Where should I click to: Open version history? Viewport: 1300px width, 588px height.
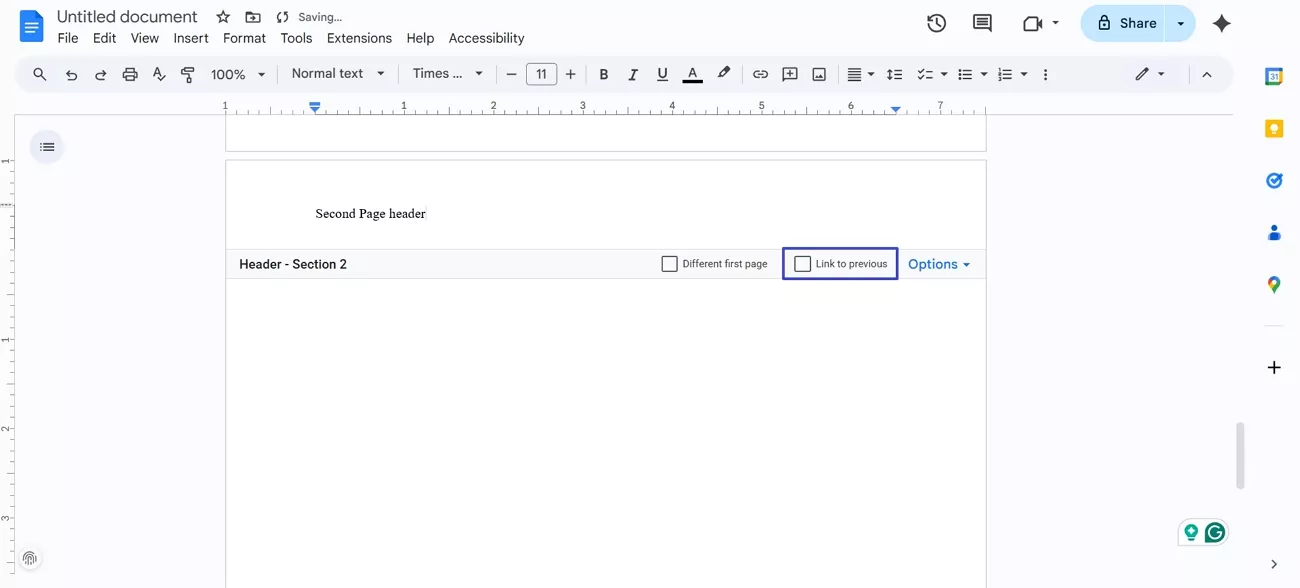tap(936, 22)
